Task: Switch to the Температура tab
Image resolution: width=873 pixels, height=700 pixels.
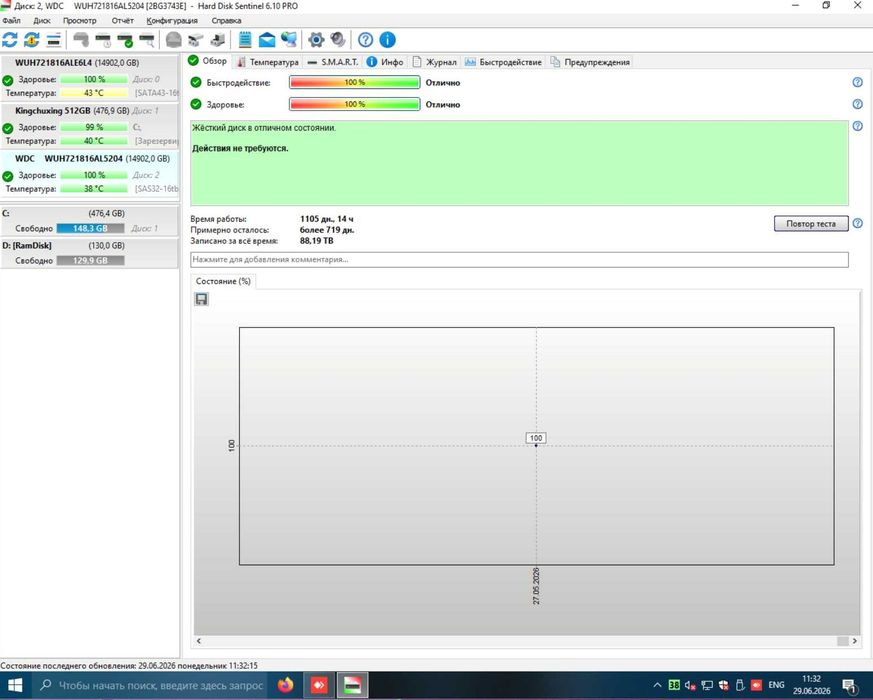Action: click(x=268, y=62)
